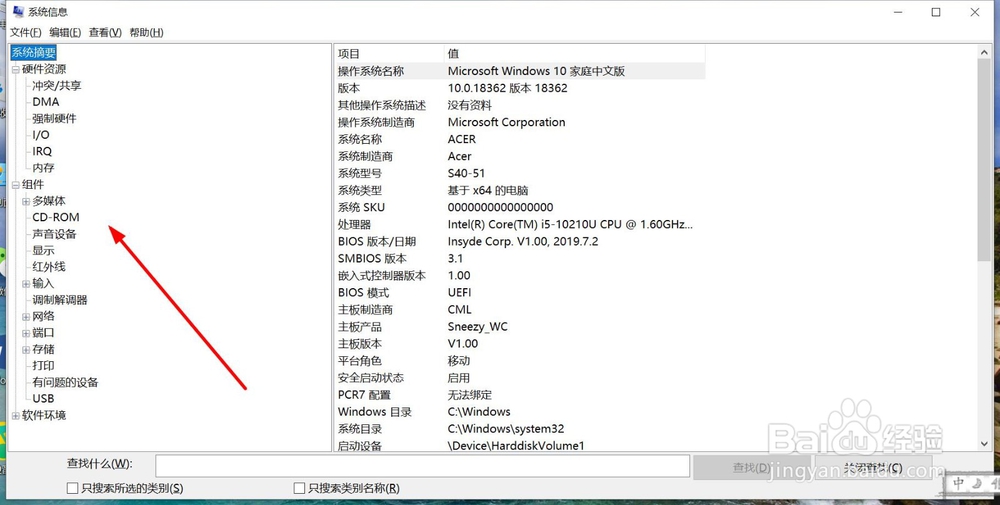This screenshot has height=505, width=1000.
Task: Open the 帮助(H) menu
Action: (x=146, y=33)
